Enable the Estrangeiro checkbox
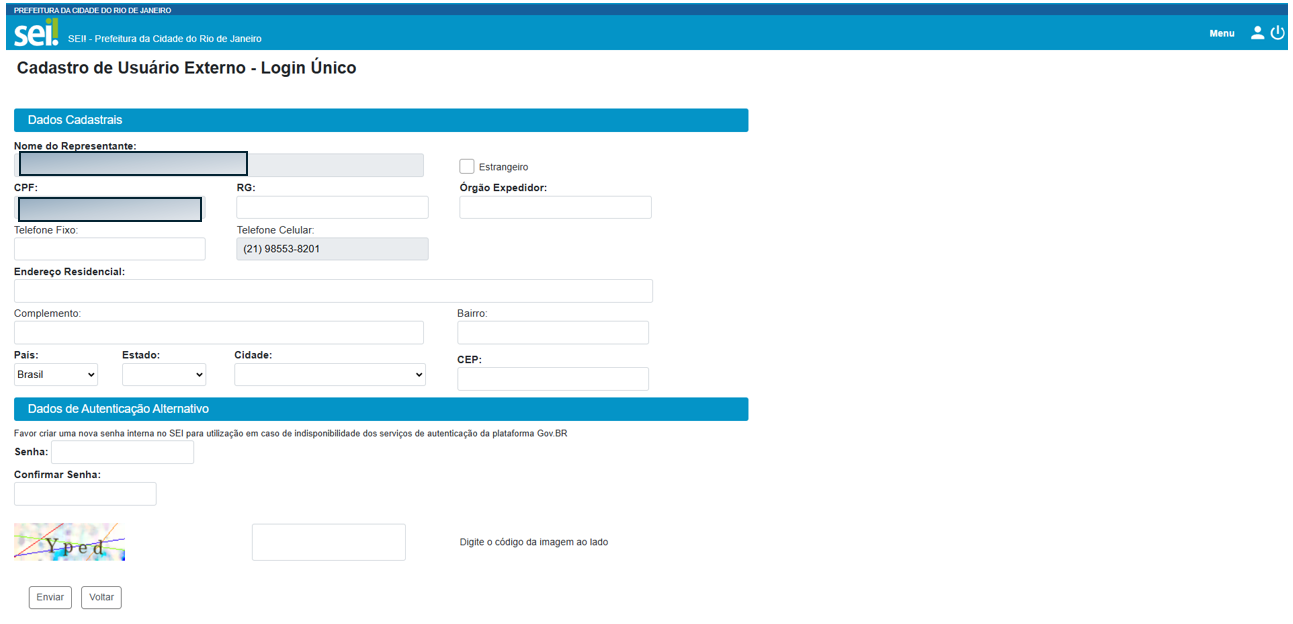The image size is (1293, 624). tap(467, 166)
